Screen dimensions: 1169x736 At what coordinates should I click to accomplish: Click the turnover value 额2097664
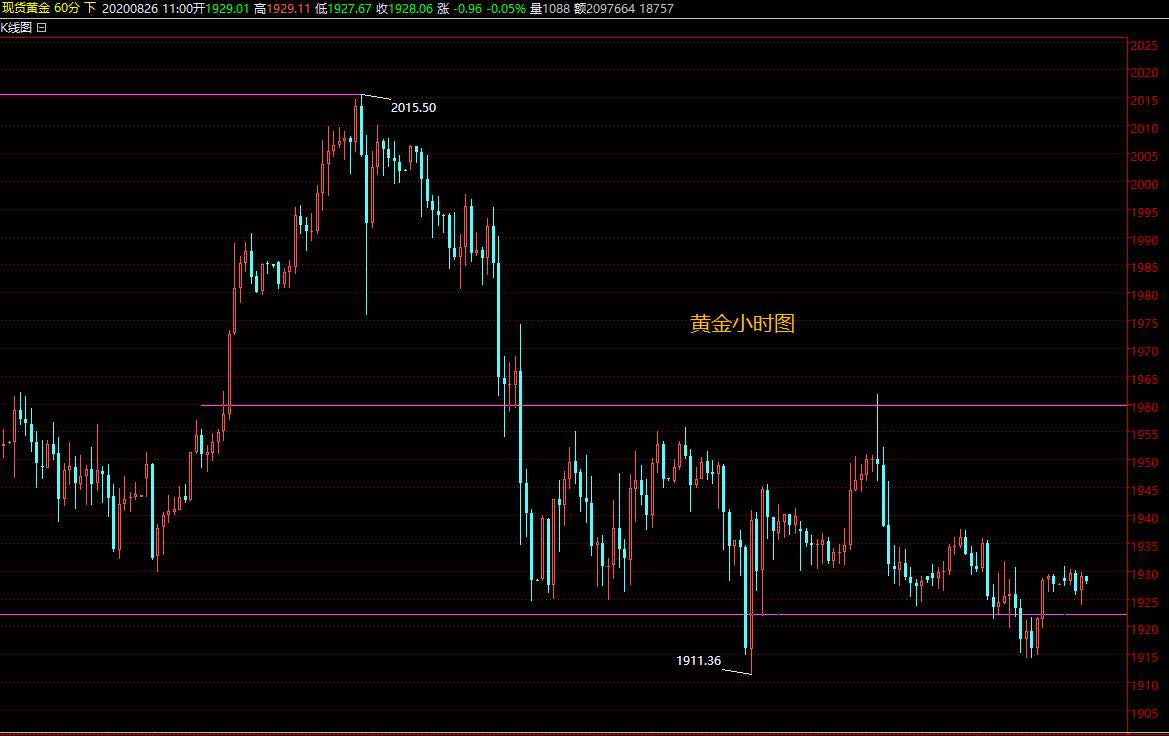pyautogui.click(x=605, y=8)
